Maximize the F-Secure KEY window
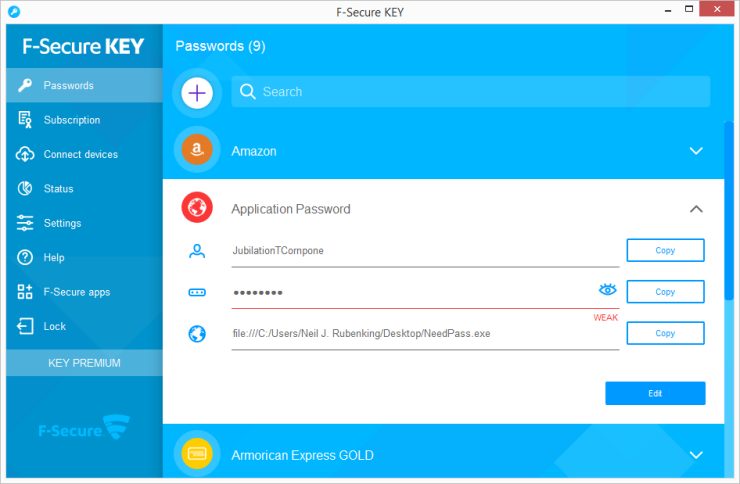This screenshot has width=740, height=484. [689, 9]
